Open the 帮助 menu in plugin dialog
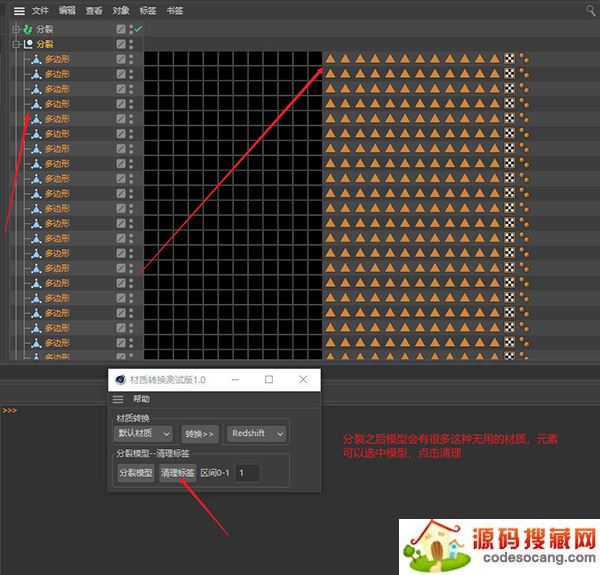600x575 pixels. [141, 399]
